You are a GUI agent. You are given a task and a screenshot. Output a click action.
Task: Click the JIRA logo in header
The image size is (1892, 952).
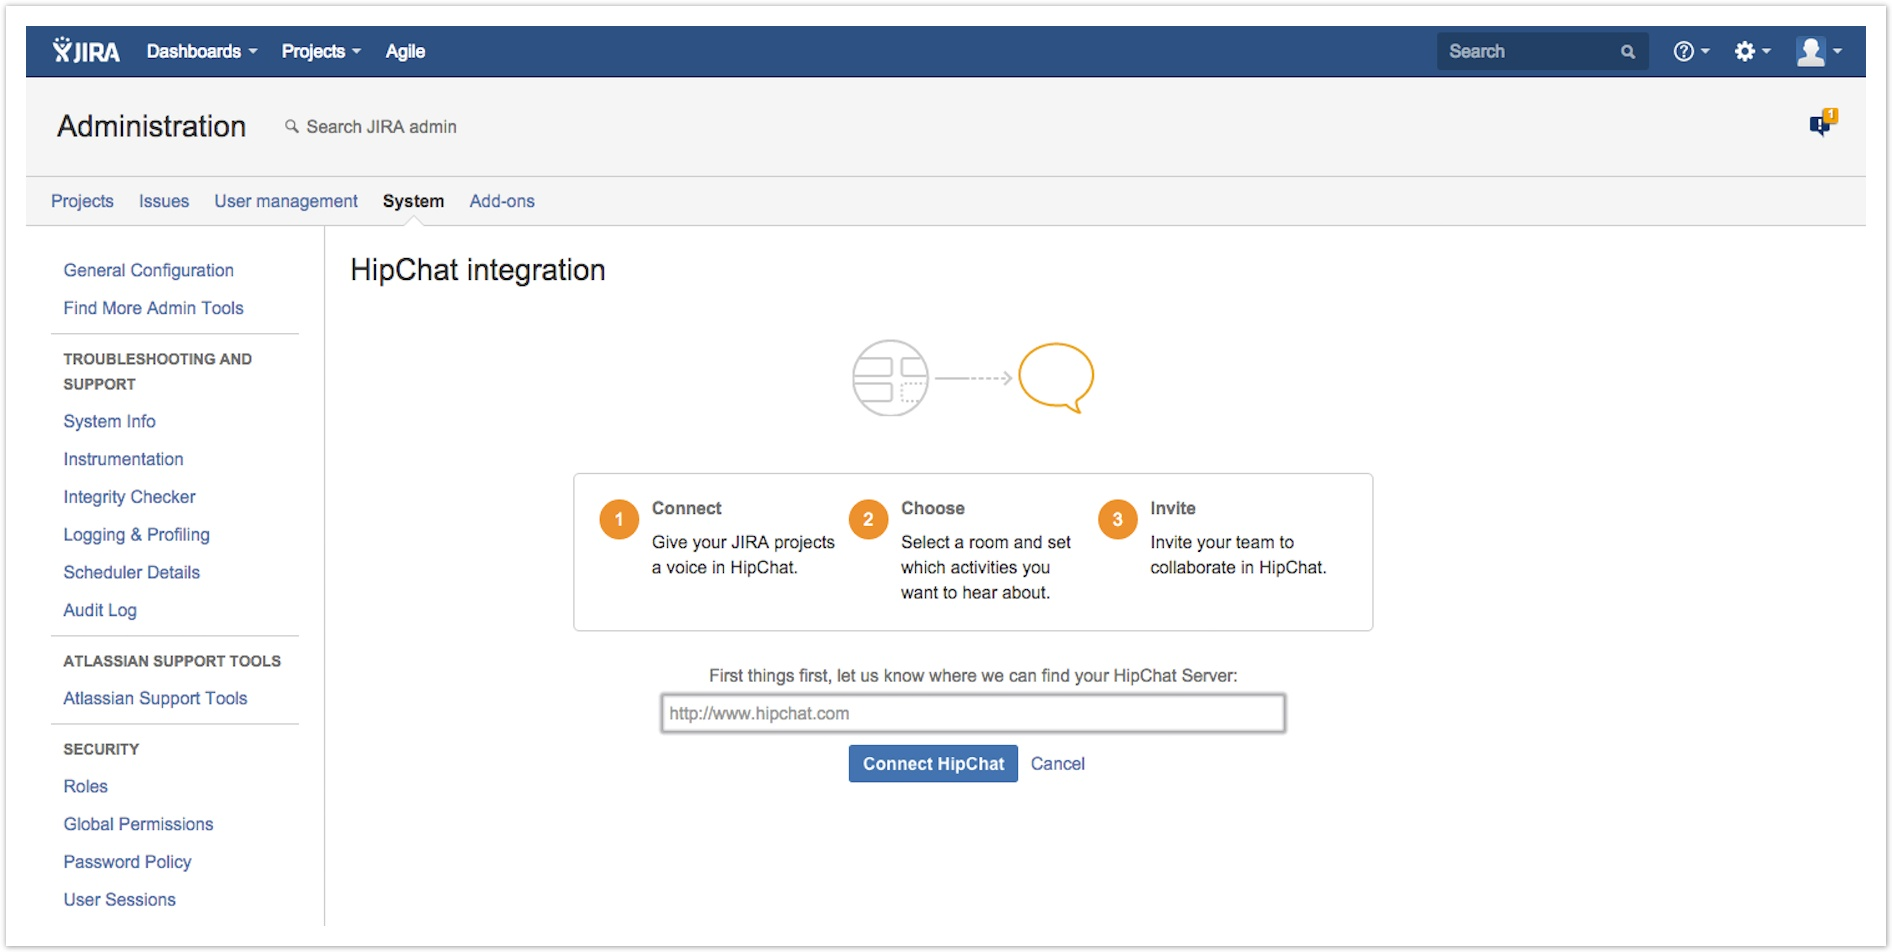pos(86,51)
